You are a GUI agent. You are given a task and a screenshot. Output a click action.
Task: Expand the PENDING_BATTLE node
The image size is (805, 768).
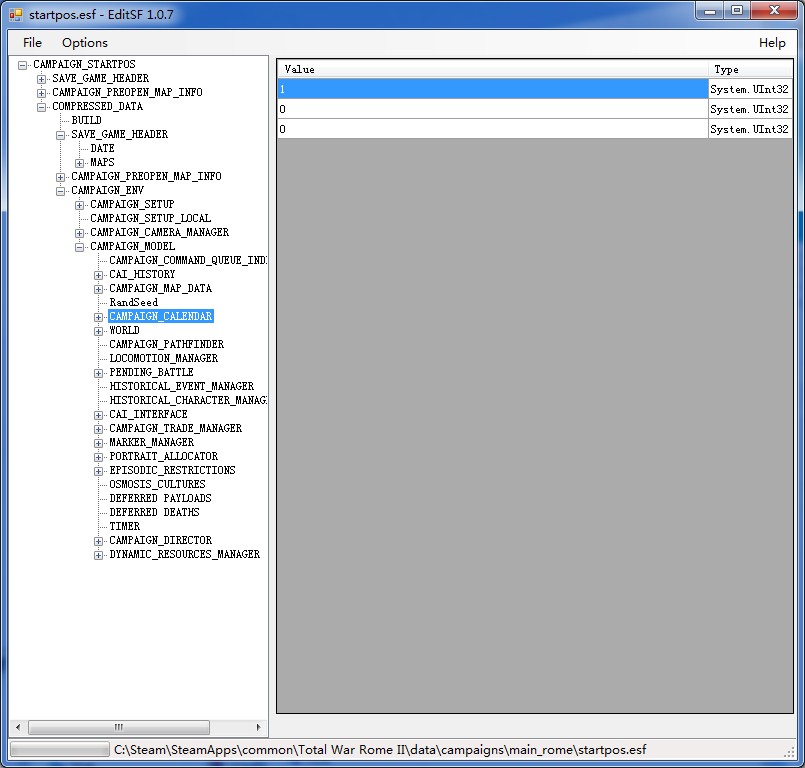(x=99, y=373)
